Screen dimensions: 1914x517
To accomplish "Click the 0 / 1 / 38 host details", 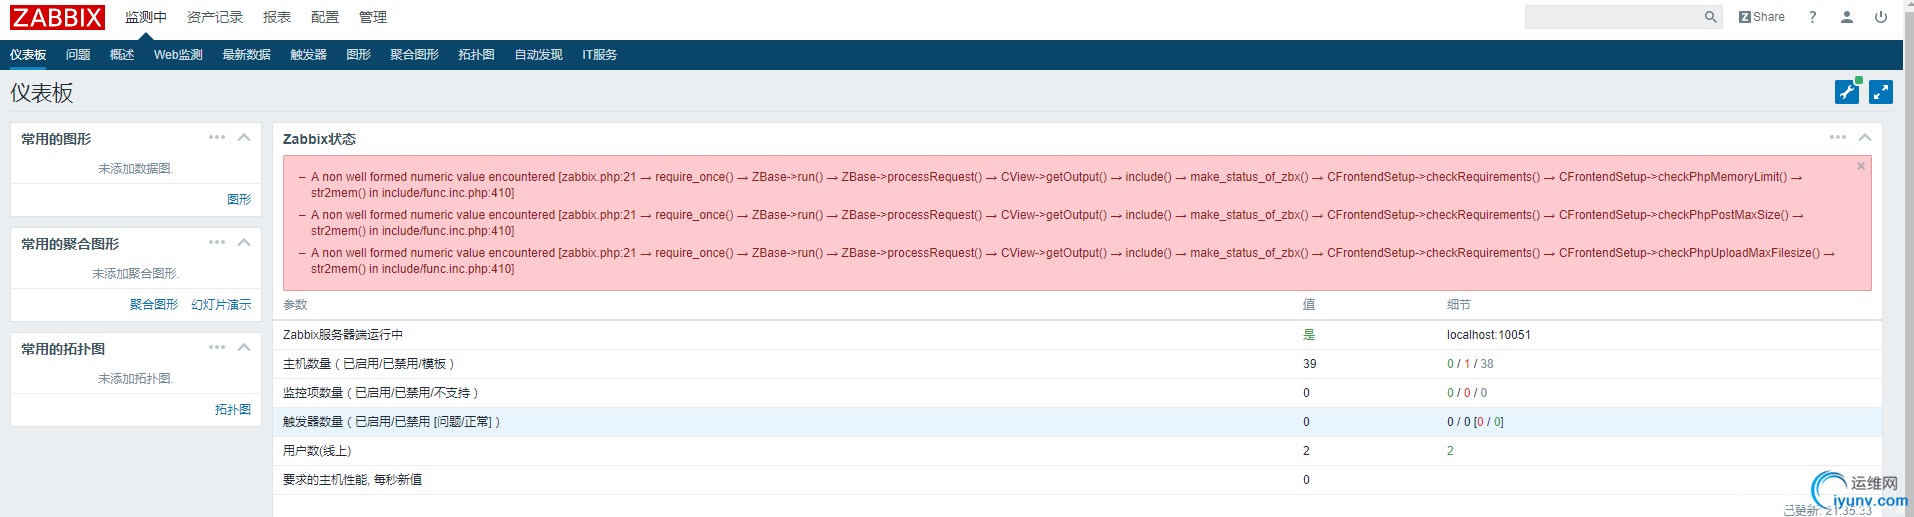I will click(x=1470, y=364).
